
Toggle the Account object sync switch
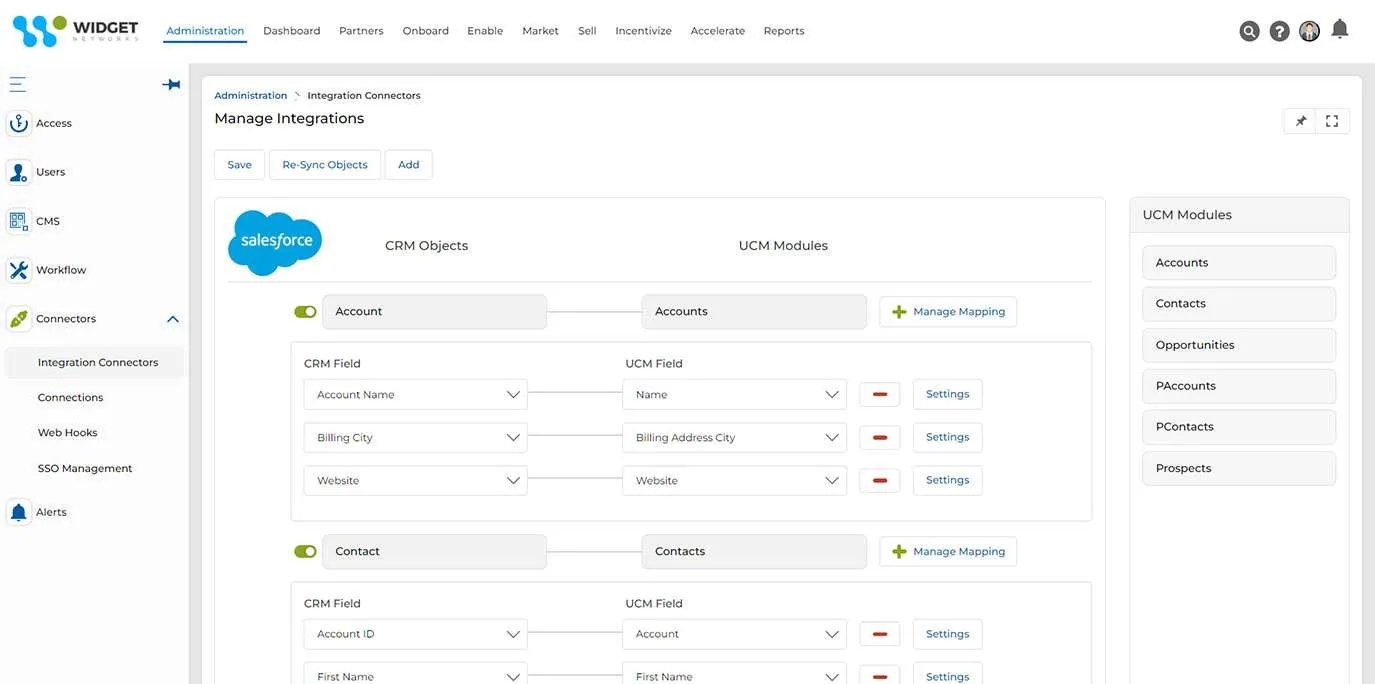[x=305, y=312]
